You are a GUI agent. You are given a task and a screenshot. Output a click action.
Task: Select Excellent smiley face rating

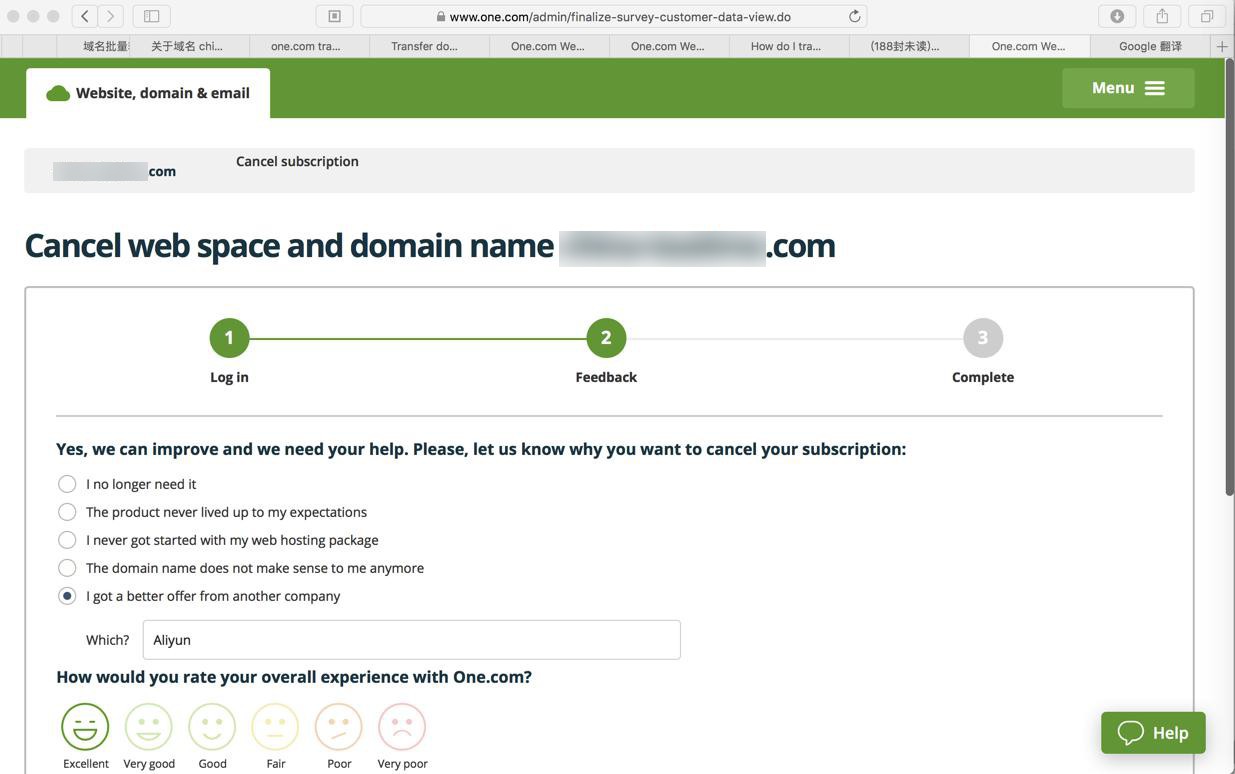click(x=85, y=727)
